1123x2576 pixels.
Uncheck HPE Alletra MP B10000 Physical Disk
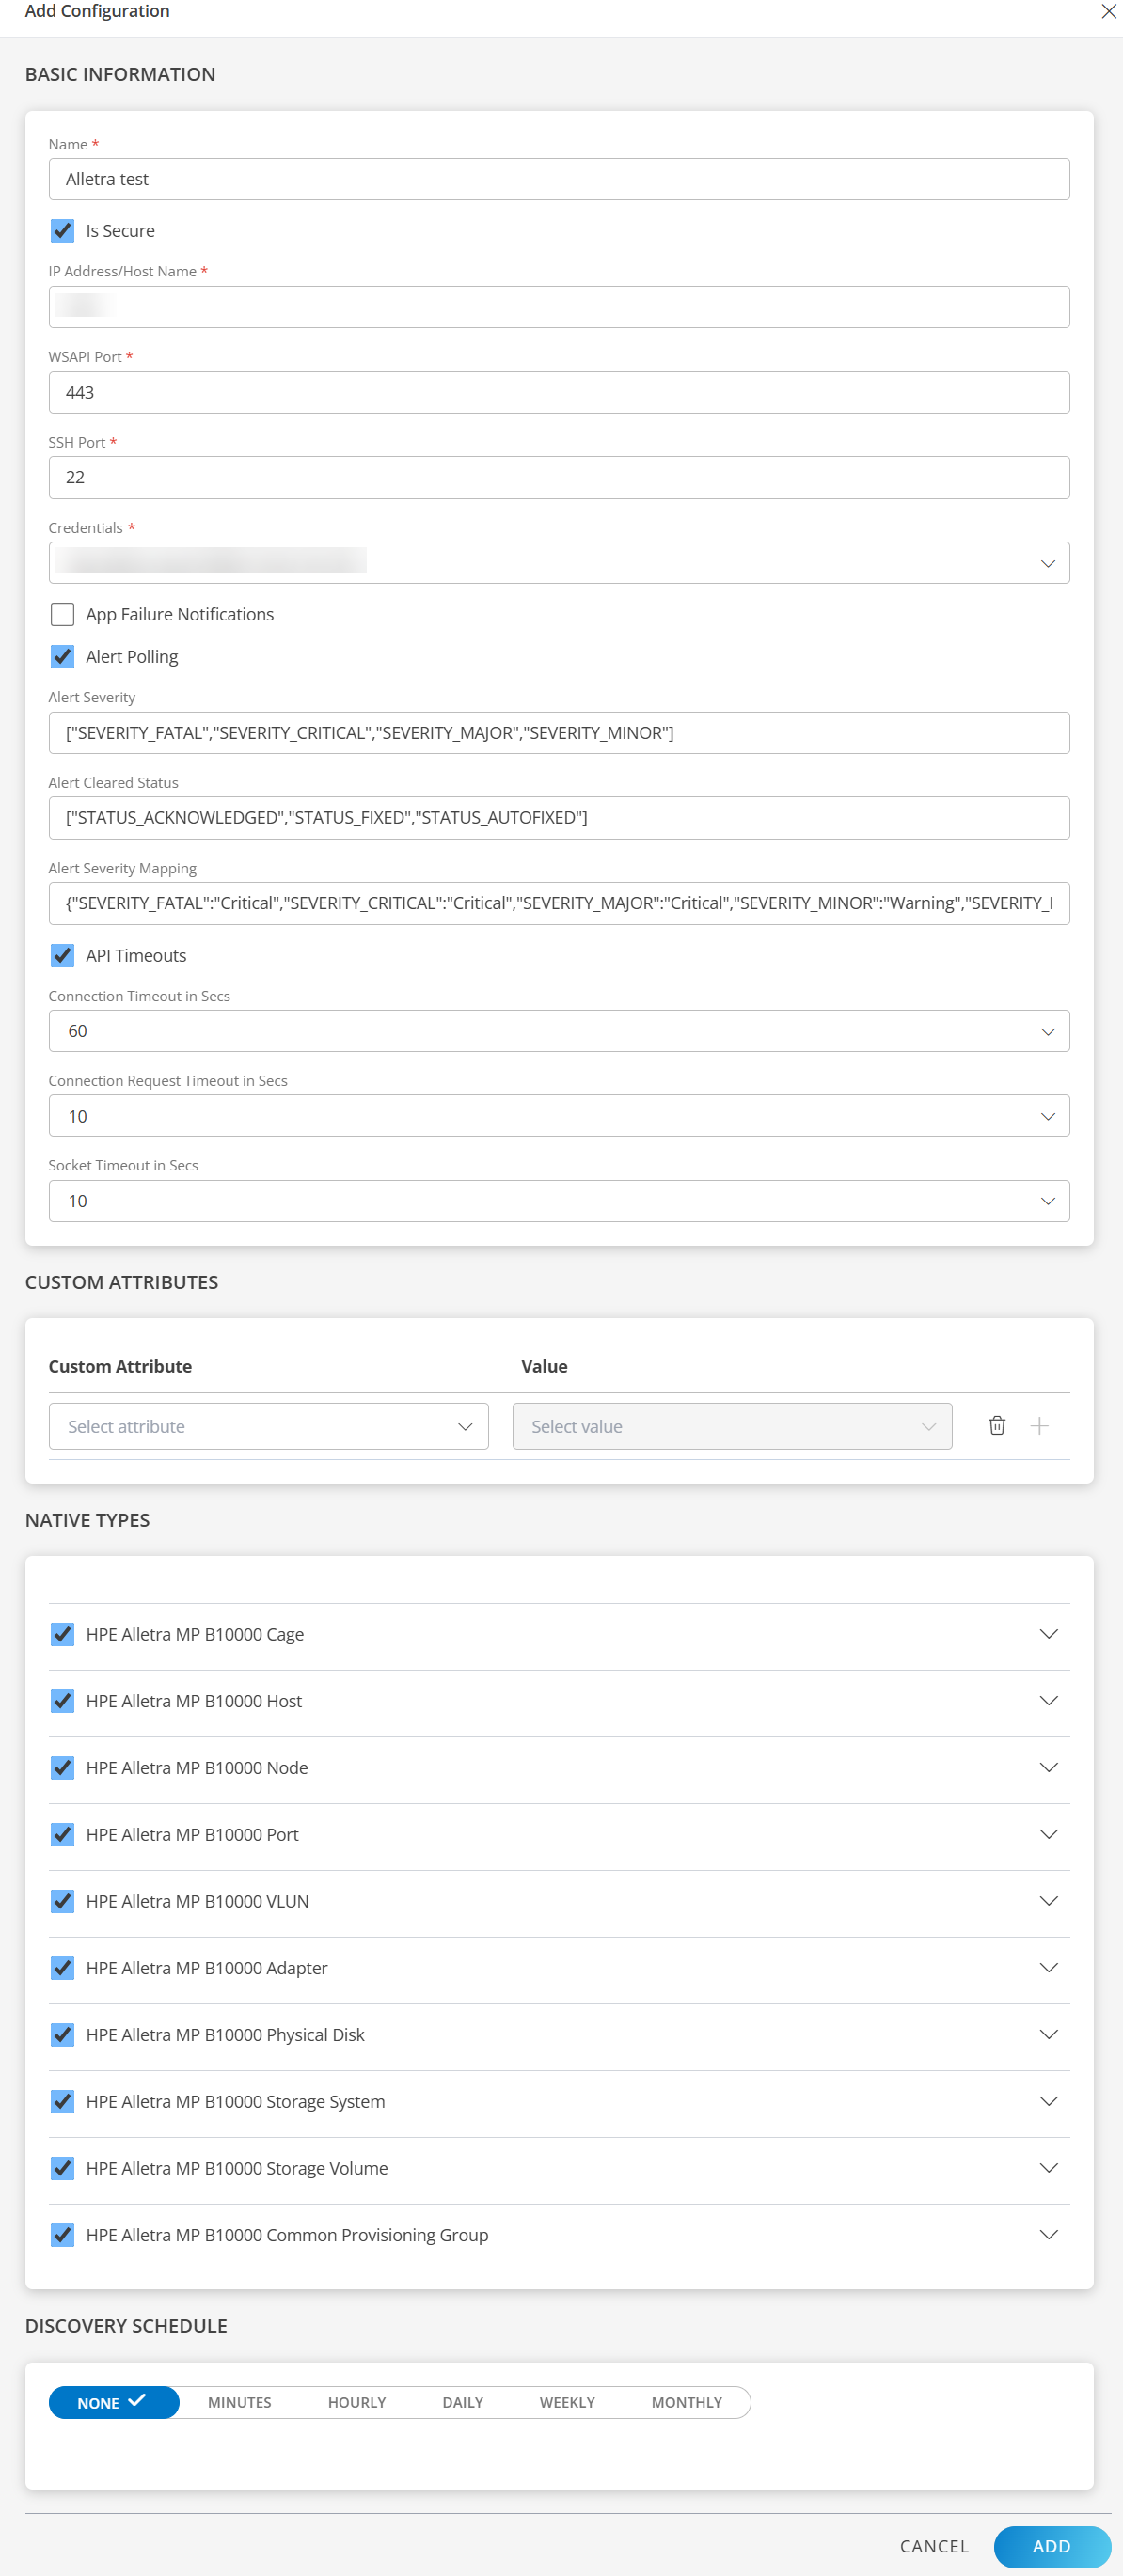coord(62,2034)
